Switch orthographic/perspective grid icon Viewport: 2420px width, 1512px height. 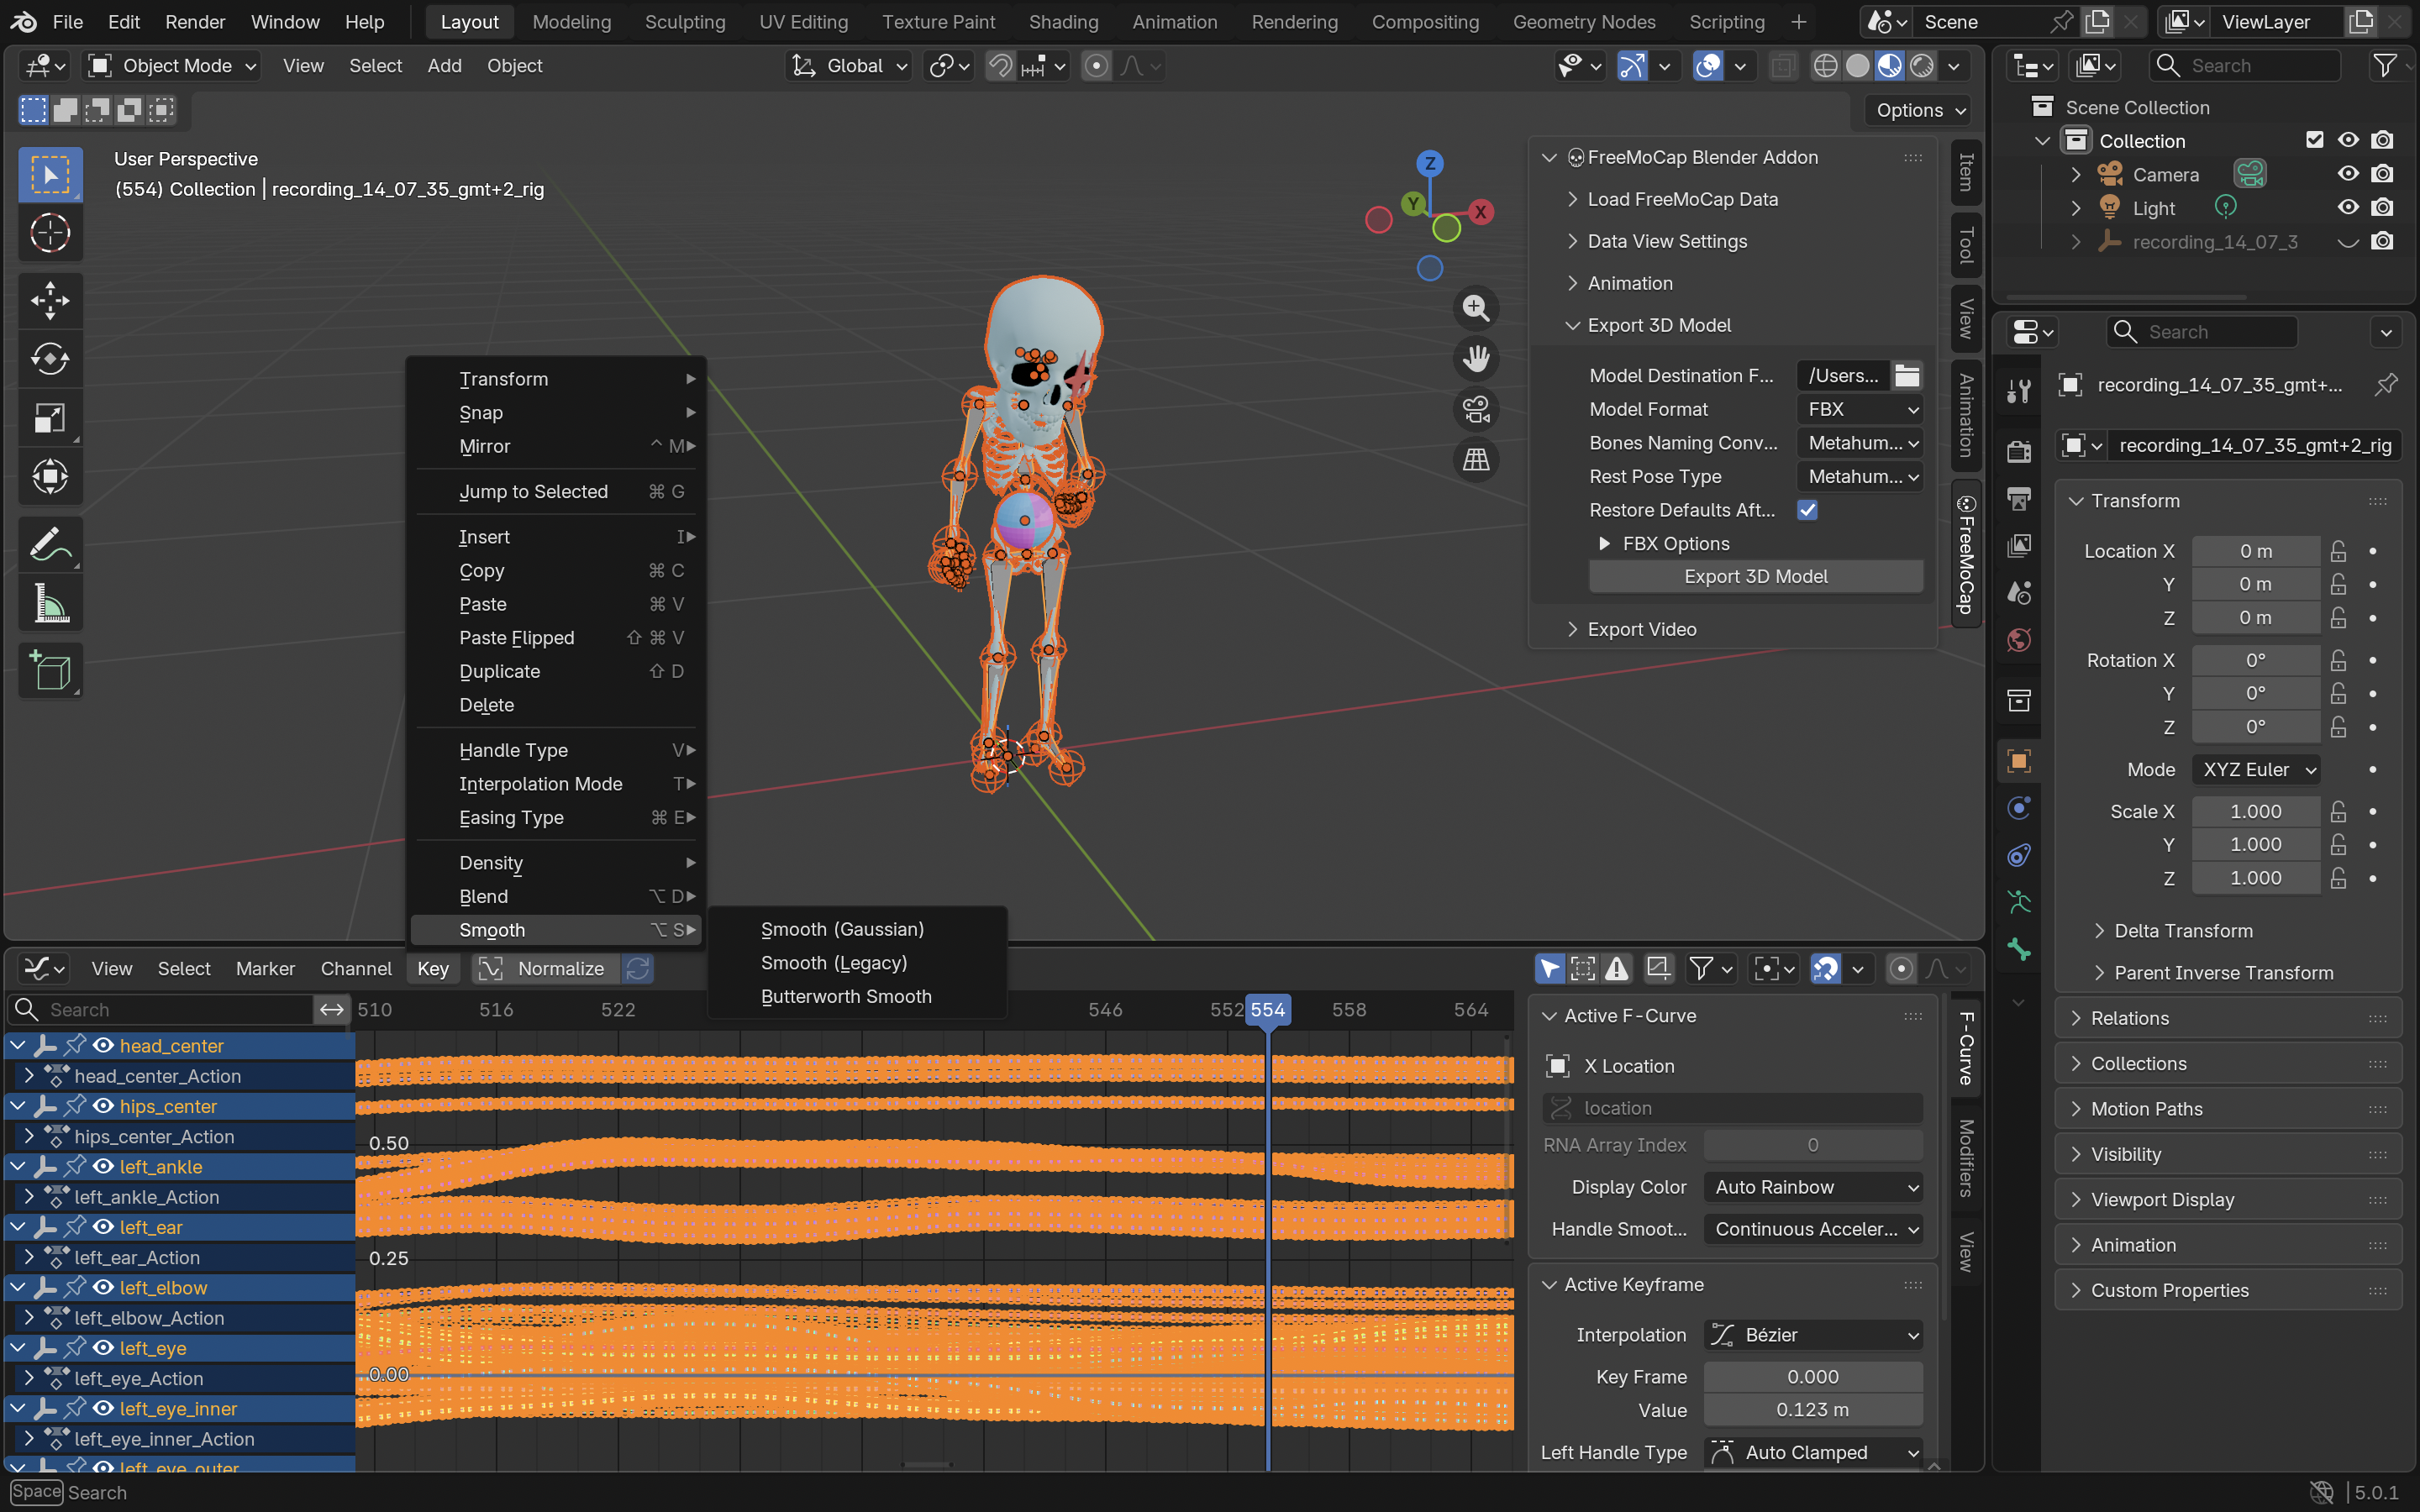coord(1476,460)
